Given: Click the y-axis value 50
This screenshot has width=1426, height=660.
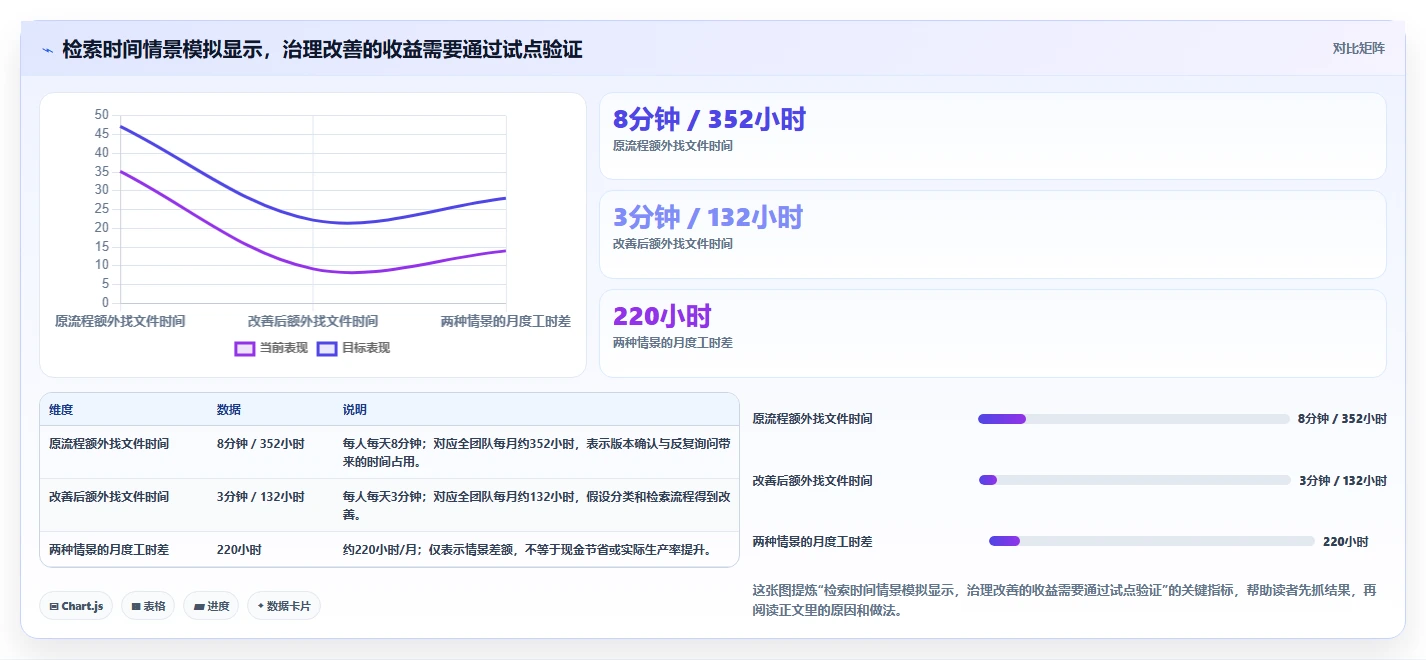Looking at the screenshot, I should (x=102, y=115).
